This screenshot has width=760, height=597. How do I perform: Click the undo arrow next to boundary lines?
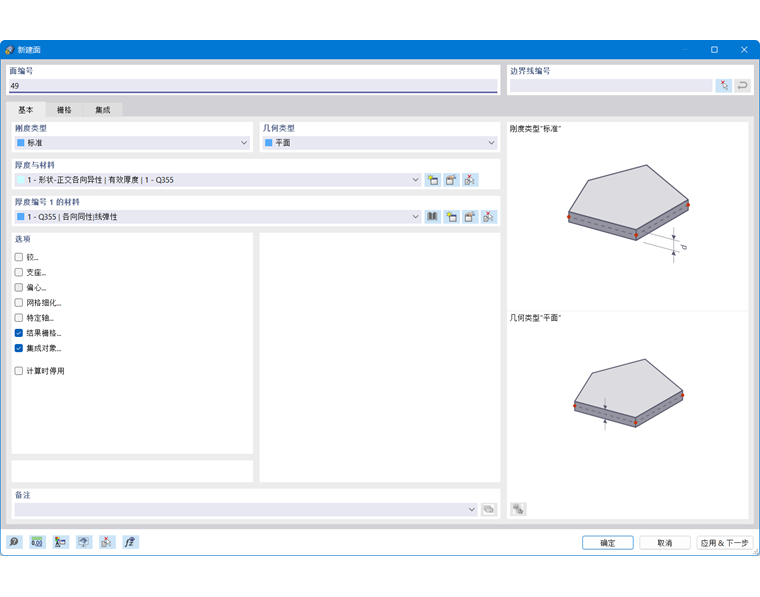click(x=742, y=86)
